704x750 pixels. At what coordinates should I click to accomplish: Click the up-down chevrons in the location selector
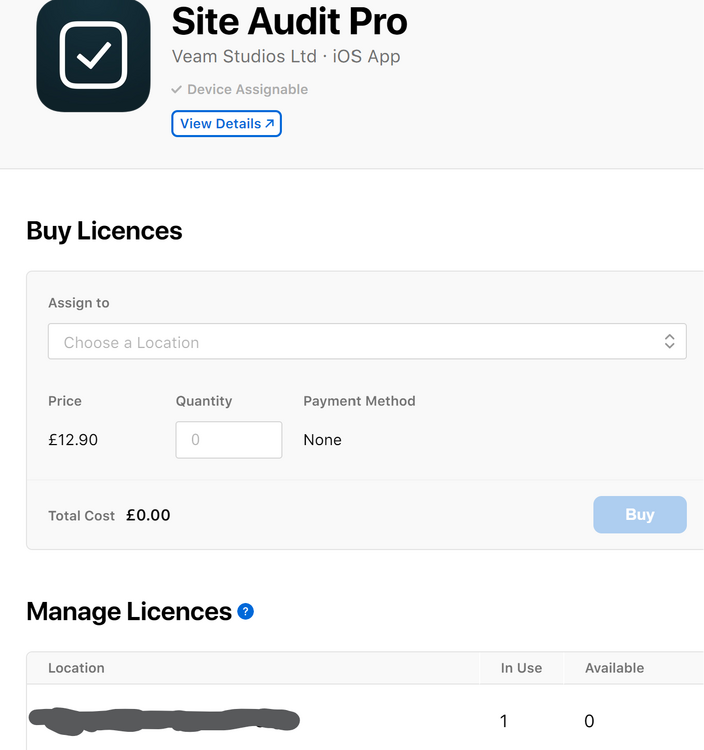coord(670,341)
